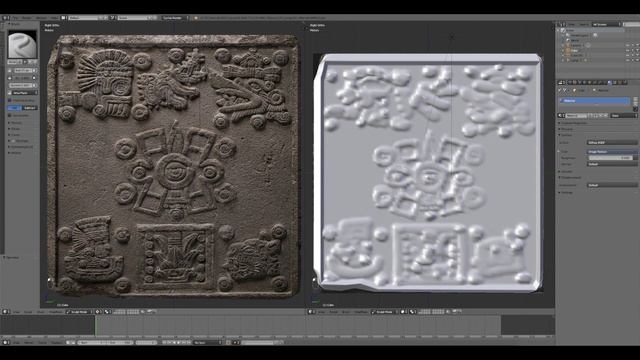Open the Diffuse BSDF surface shader dropdown
The height and width of the screenshot is (360, 640).
[612, 142]
